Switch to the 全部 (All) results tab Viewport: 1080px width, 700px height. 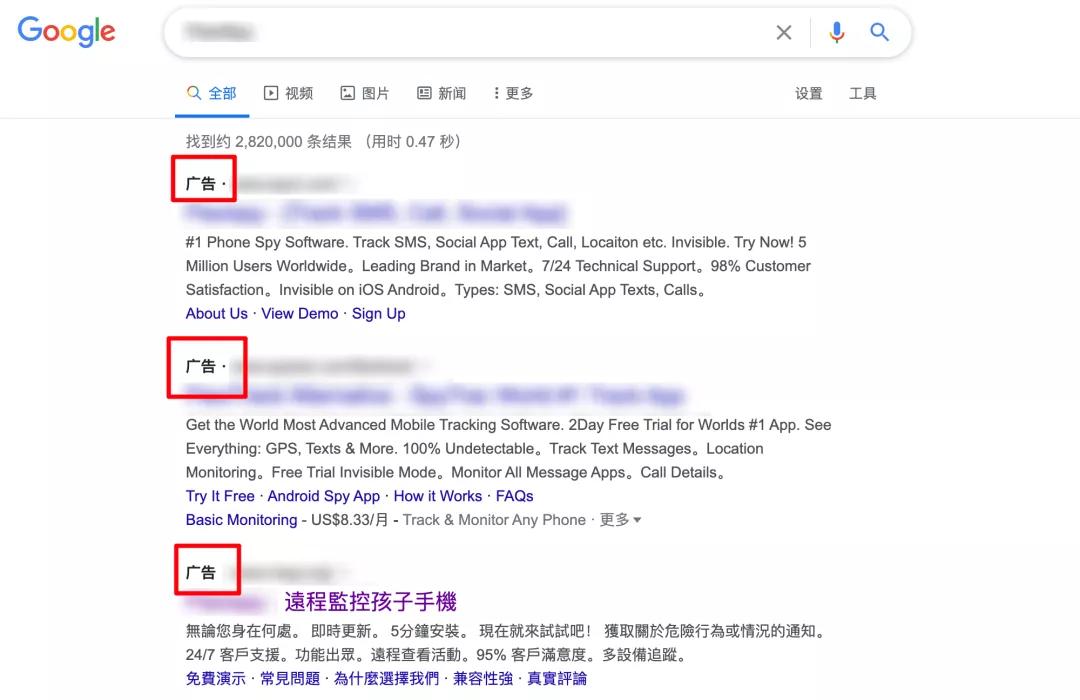[212, 92]
